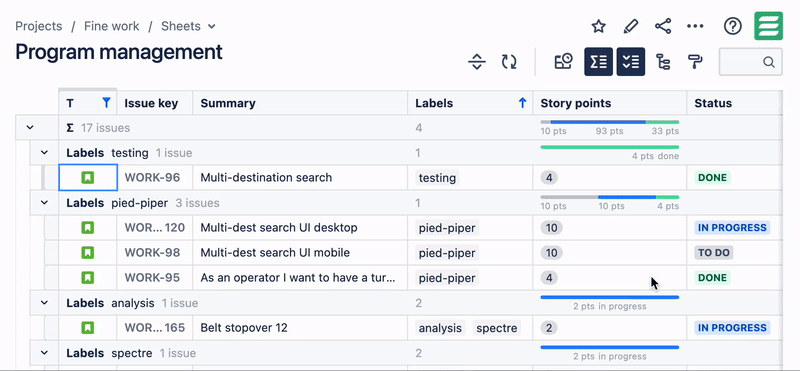Star this sheet as favorite
Image resolution: width=800 pixels, height=371 pixels.
coord(598,26)
